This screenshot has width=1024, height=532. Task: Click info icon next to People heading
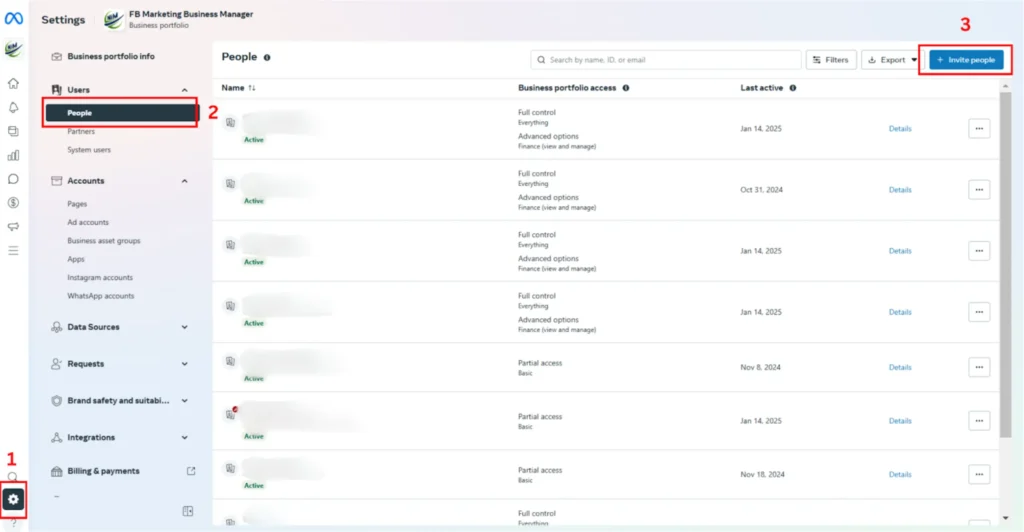(267, 57)
